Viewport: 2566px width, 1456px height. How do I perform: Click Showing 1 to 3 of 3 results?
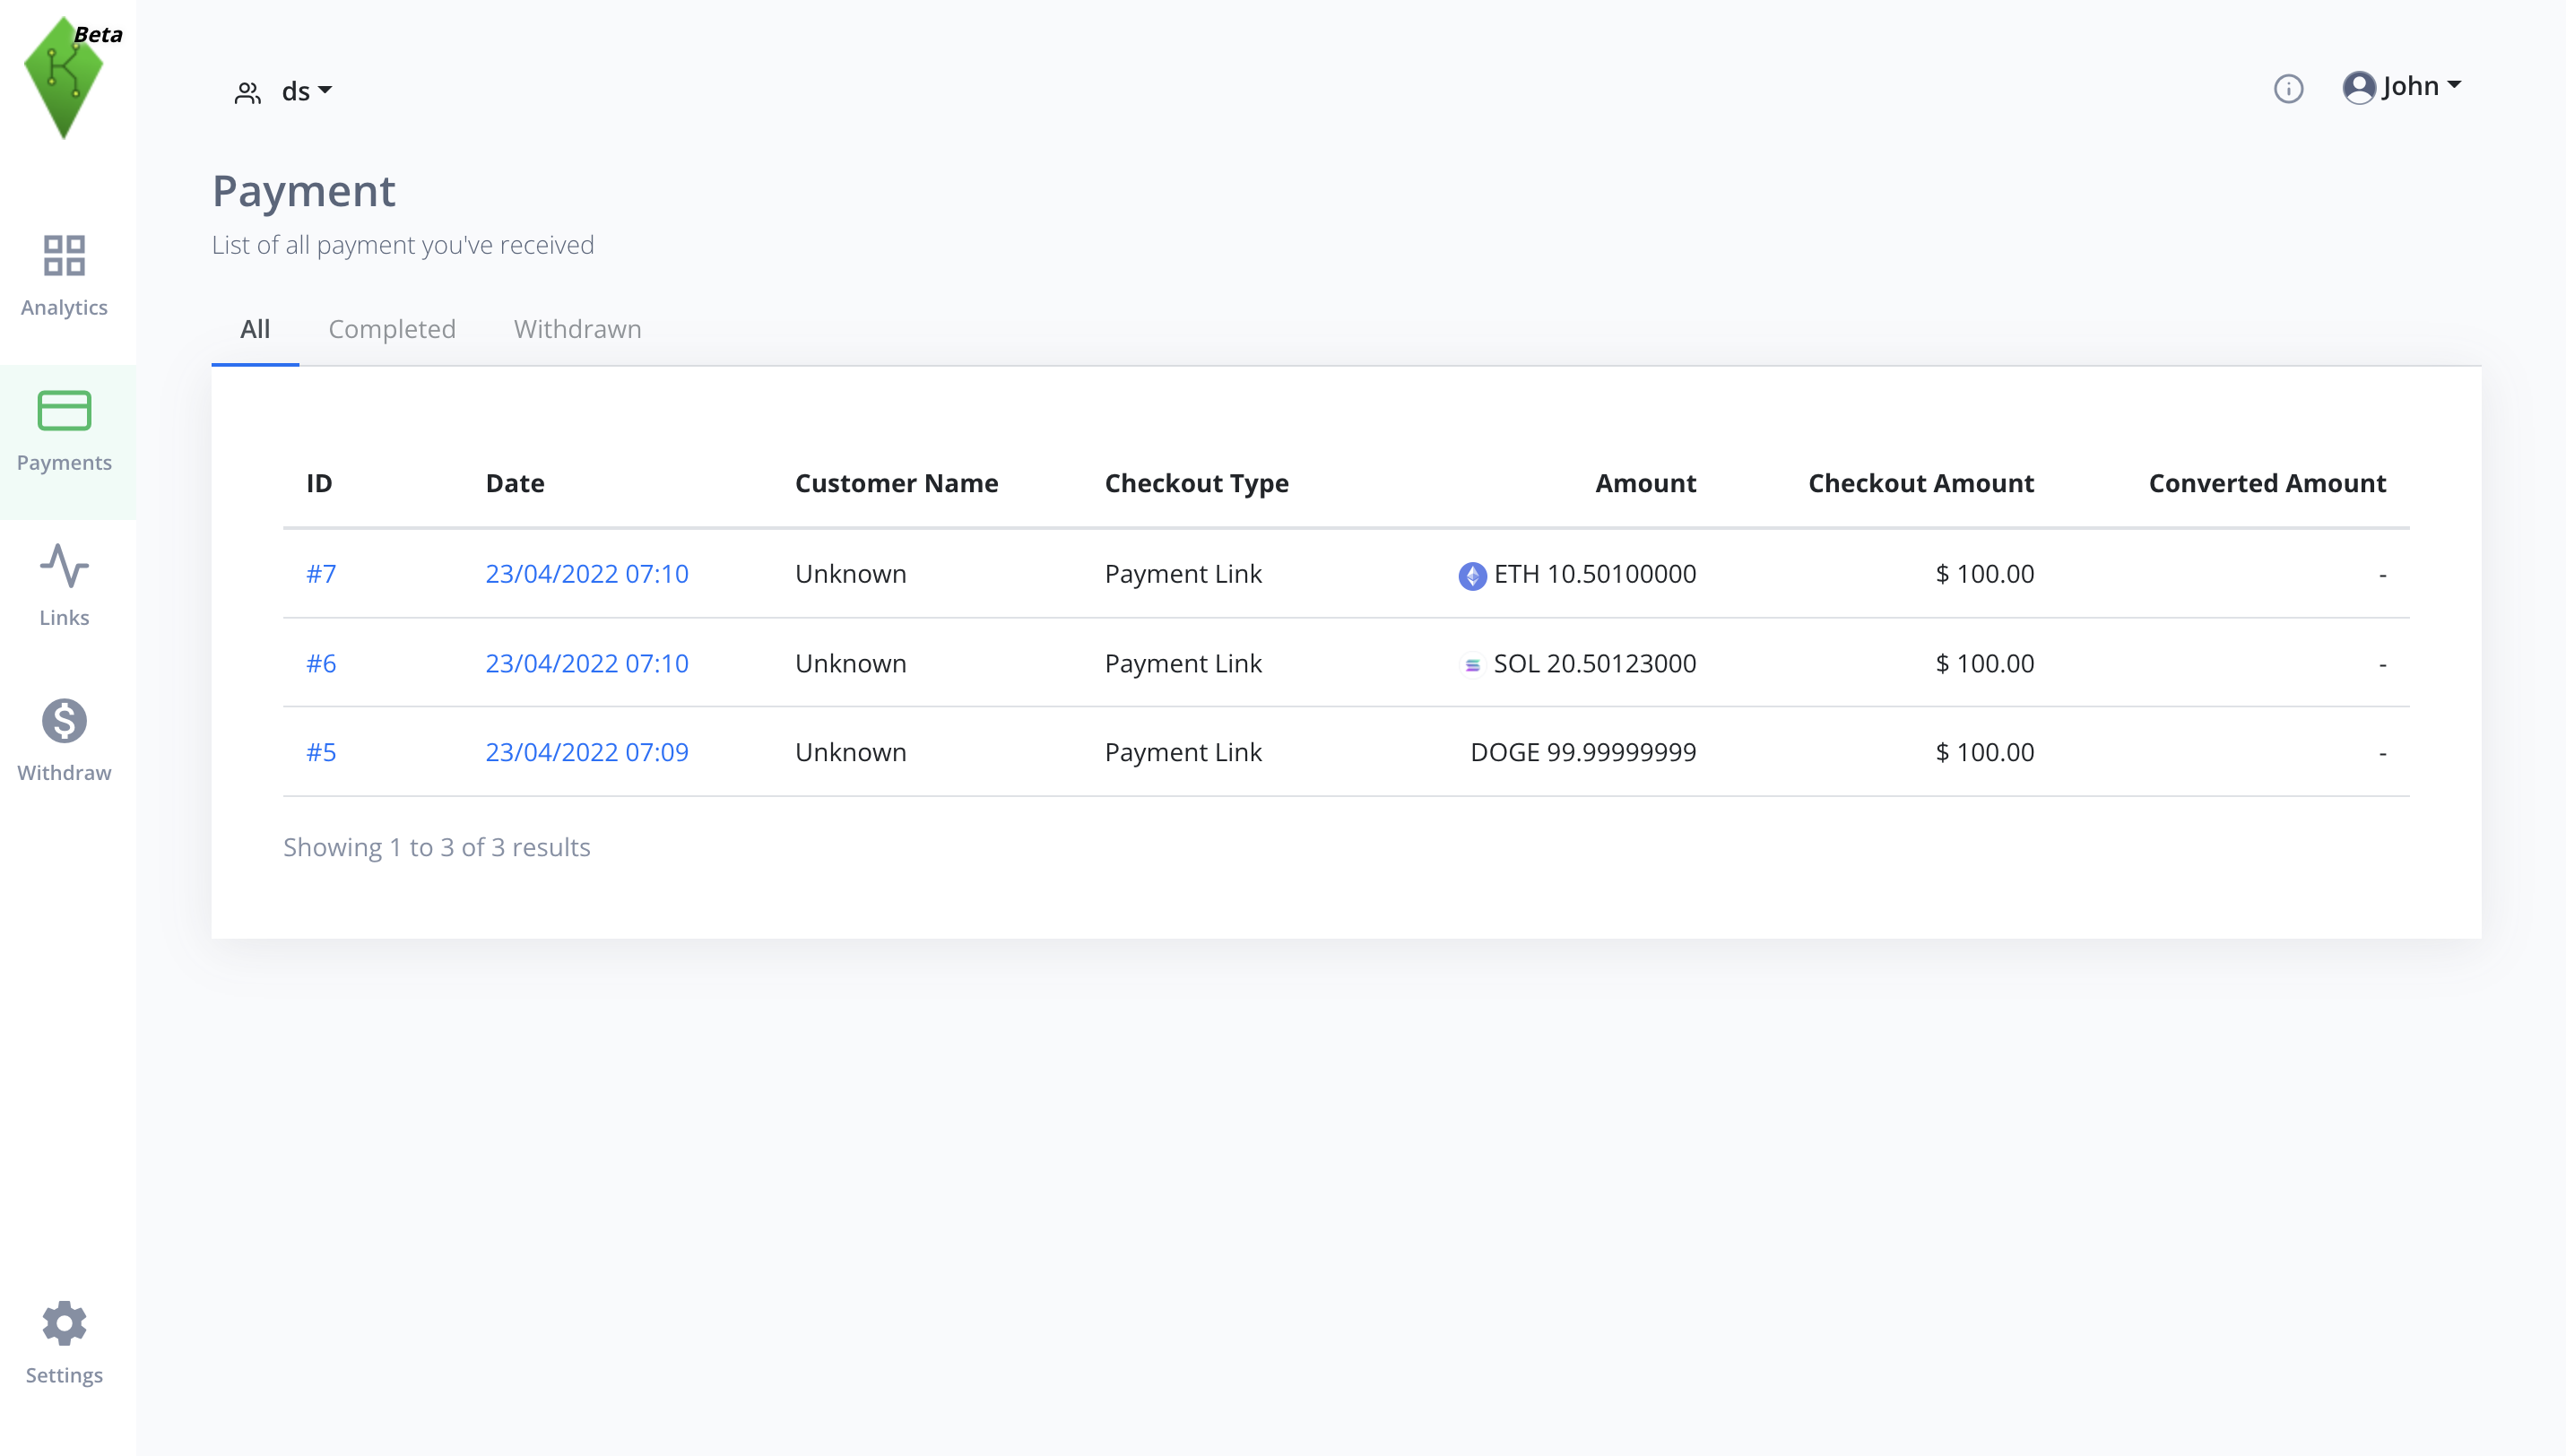tap(437, 847)
